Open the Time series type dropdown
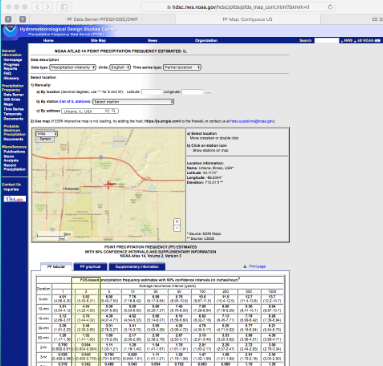 tap(182, 67)
